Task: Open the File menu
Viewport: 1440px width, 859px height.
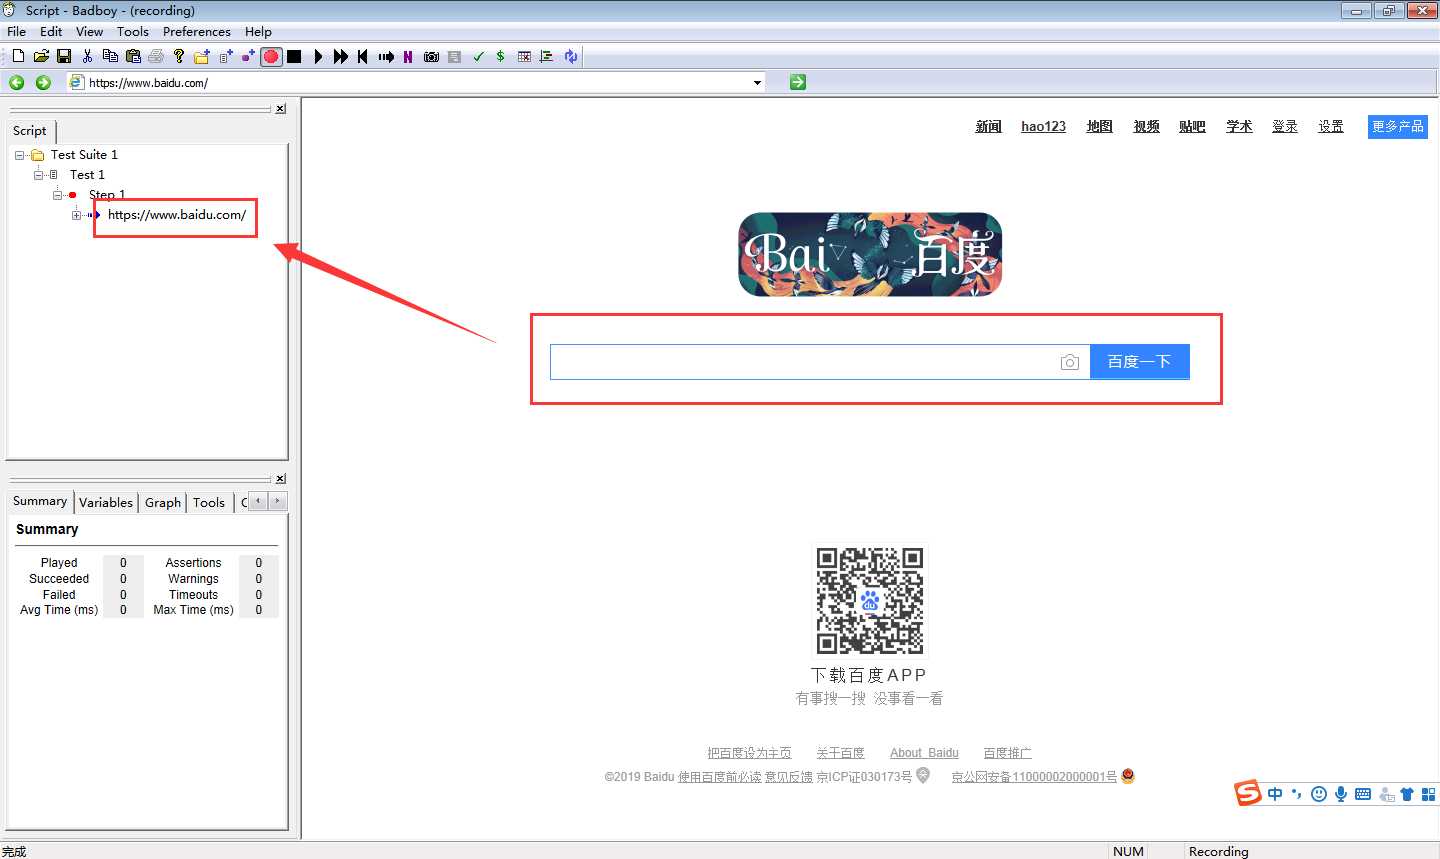Action: (16, 31)
